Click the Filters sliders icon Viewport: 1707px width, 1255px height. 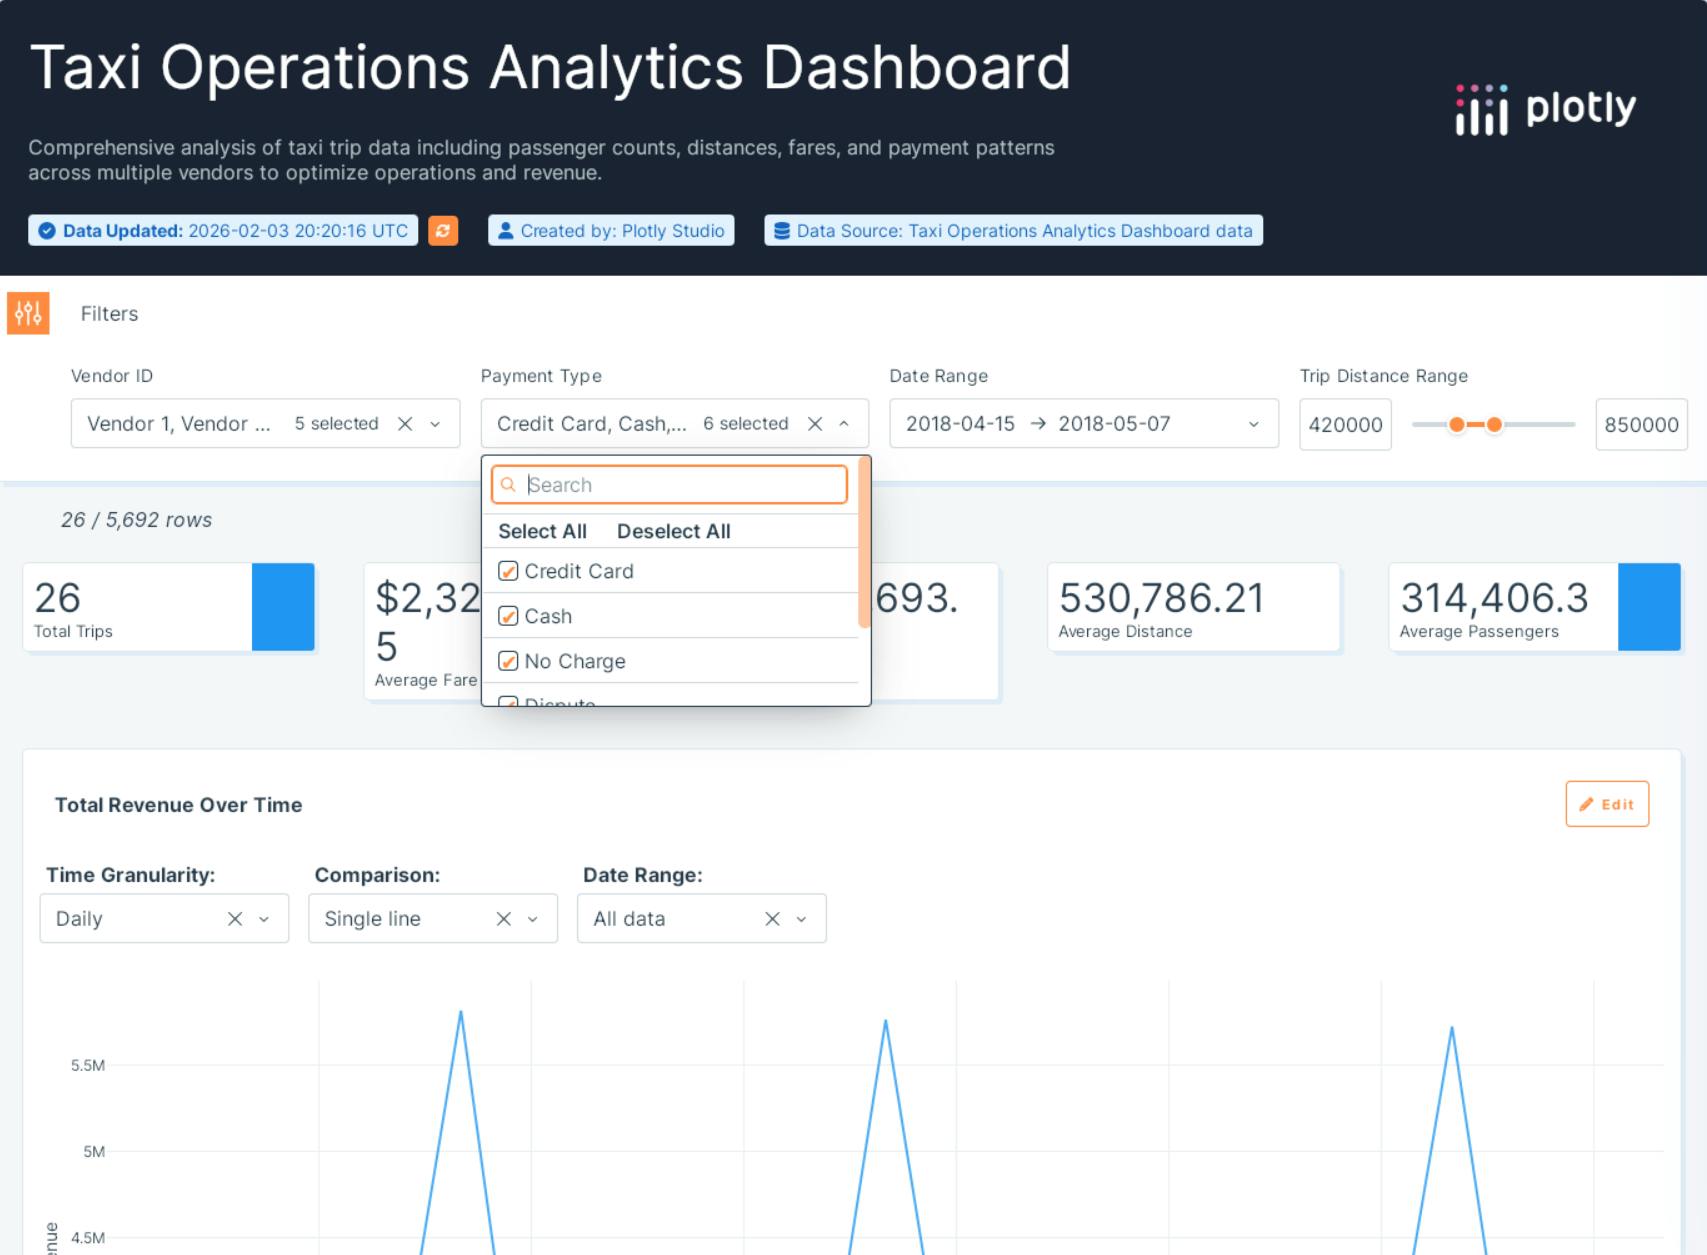click(x=28, y=313)
